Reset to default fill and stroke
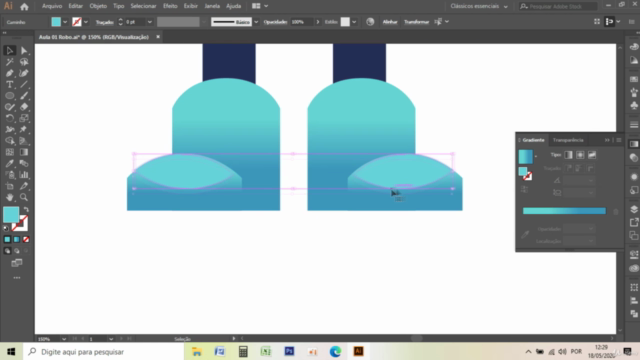The width and height of the screenshot is (640, 360). 6,228
